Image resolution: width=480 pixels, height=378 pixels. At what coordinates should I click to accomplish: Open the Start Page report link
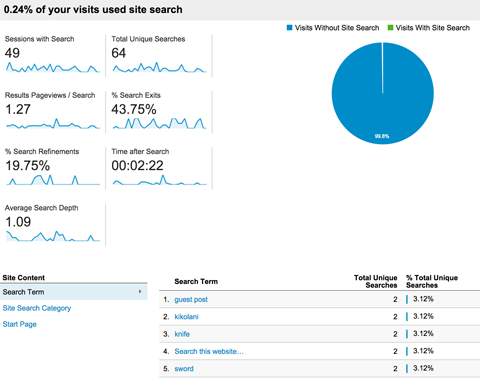point(20,324)
